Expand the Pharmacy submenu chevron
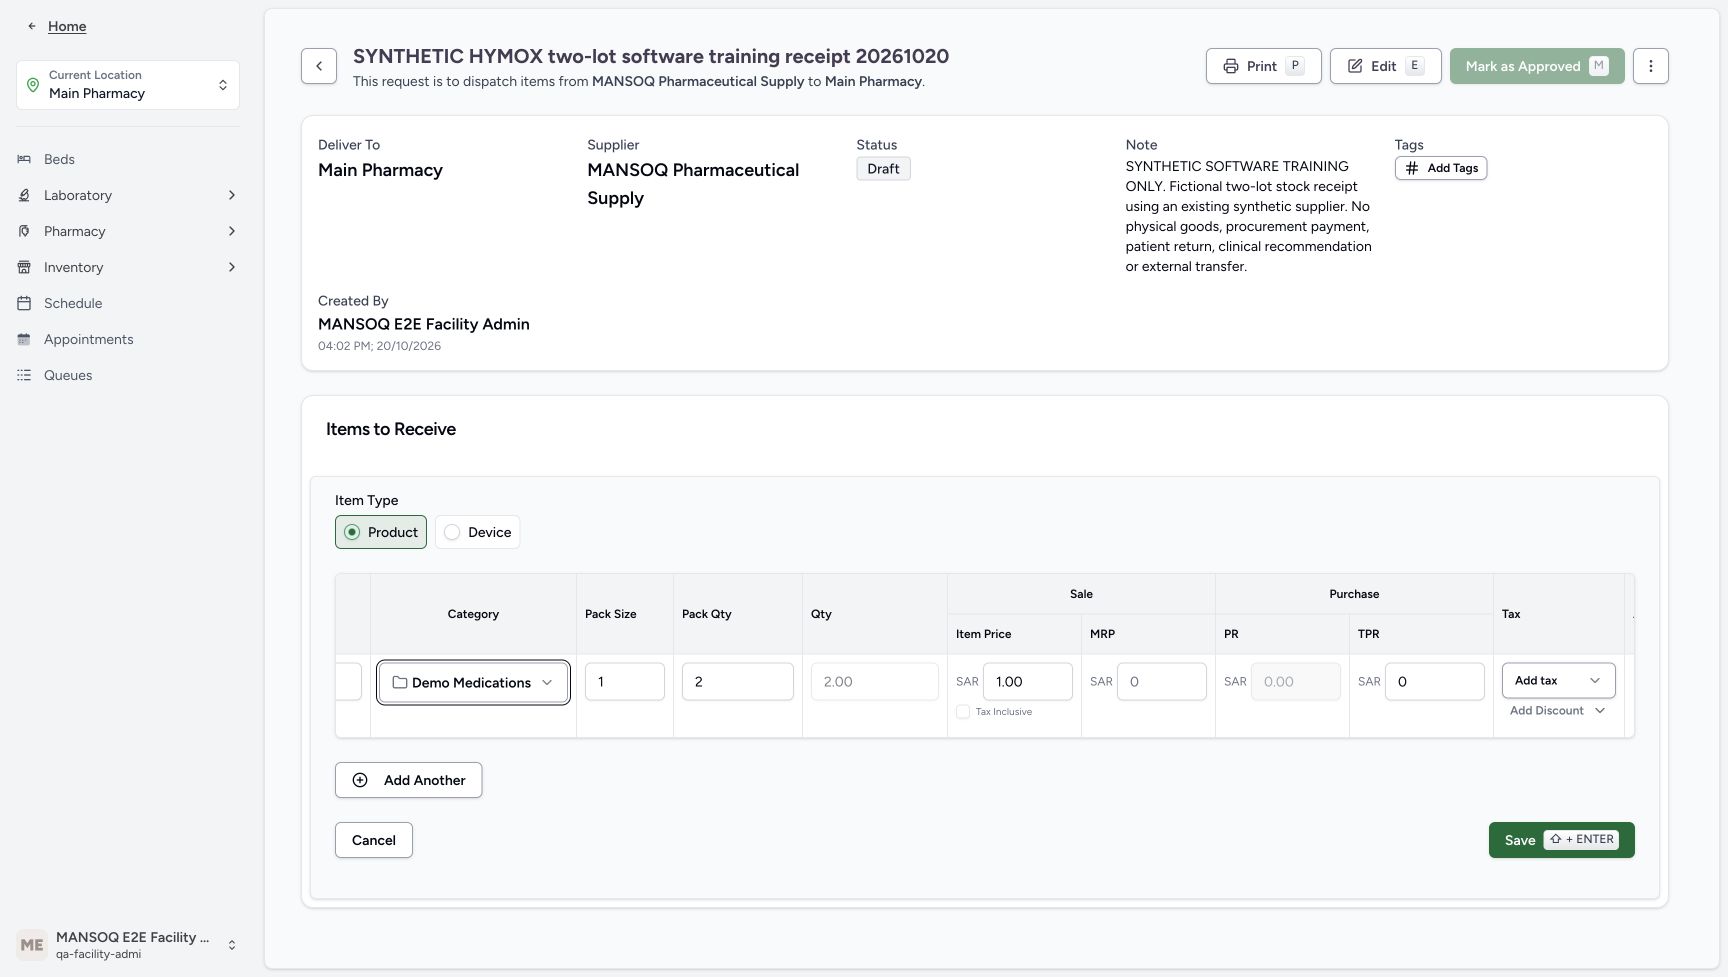 coord(232,231)
